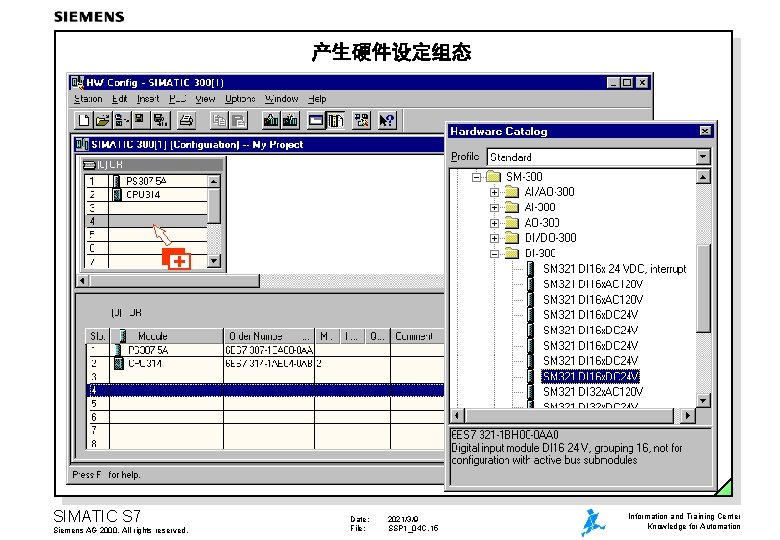Click the SM-300 folder icon
This screenshot has width=780, height=540.
tap(493, 177)
